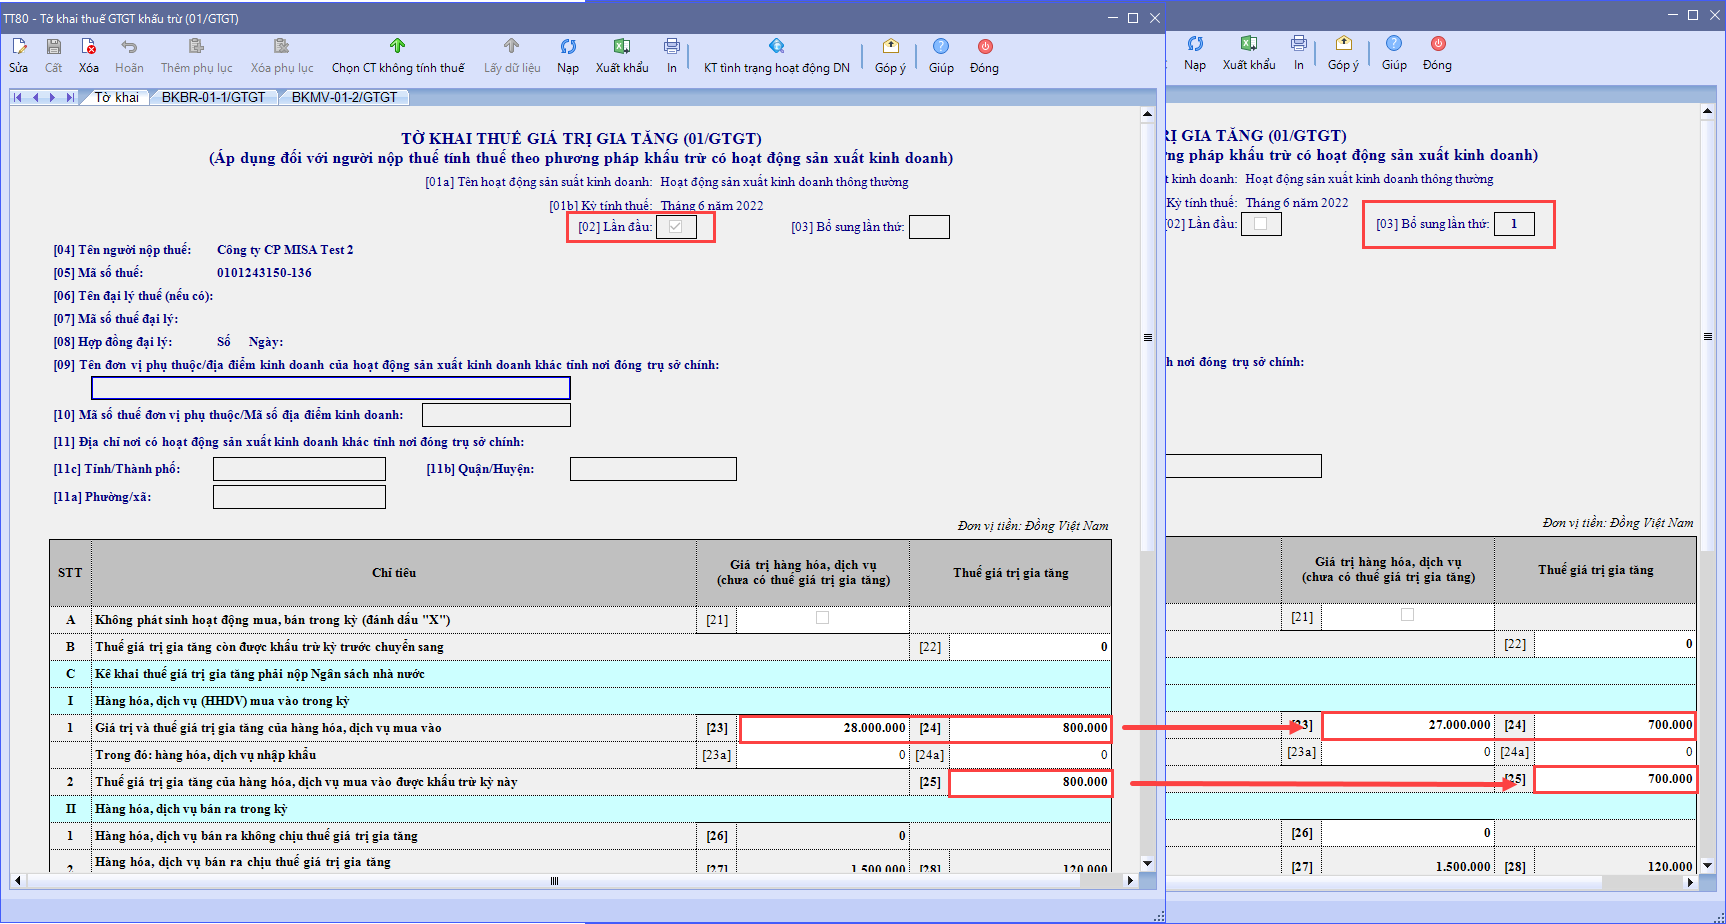Click Chọn CT không tính thuế icon
The height and width of the screenshot is (924, 1726).
397,47
